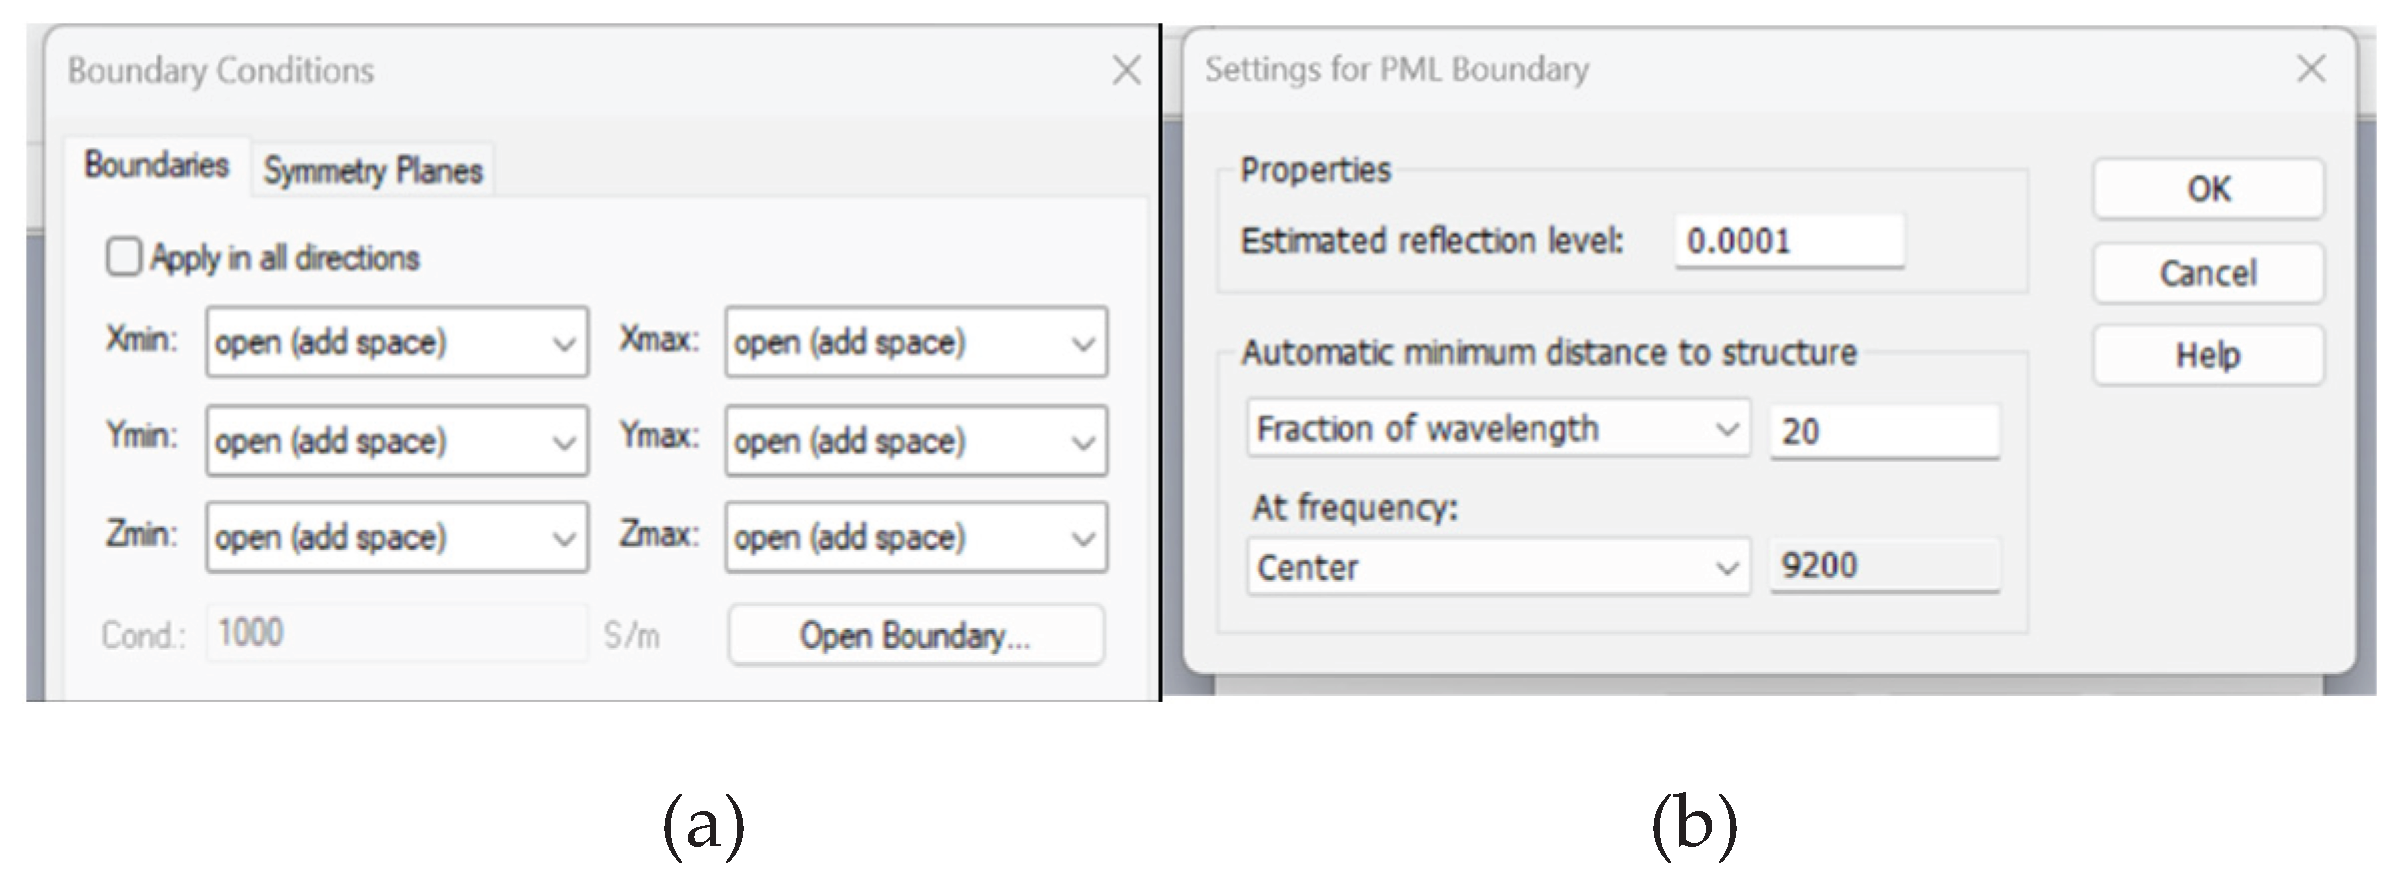Click the Open Boundary... button

(x=915, y=635)
